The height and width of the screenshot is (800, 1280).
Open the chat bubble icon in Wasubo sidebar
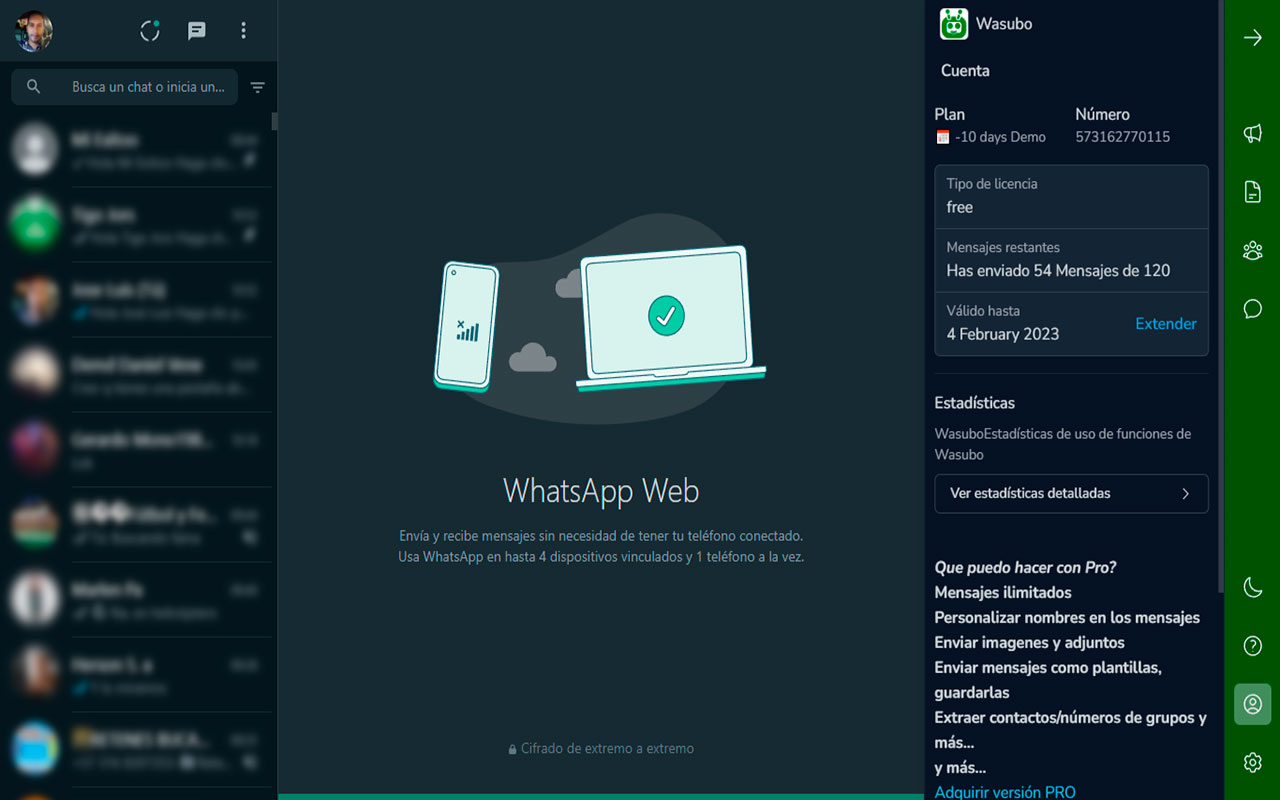point(1252,309)
